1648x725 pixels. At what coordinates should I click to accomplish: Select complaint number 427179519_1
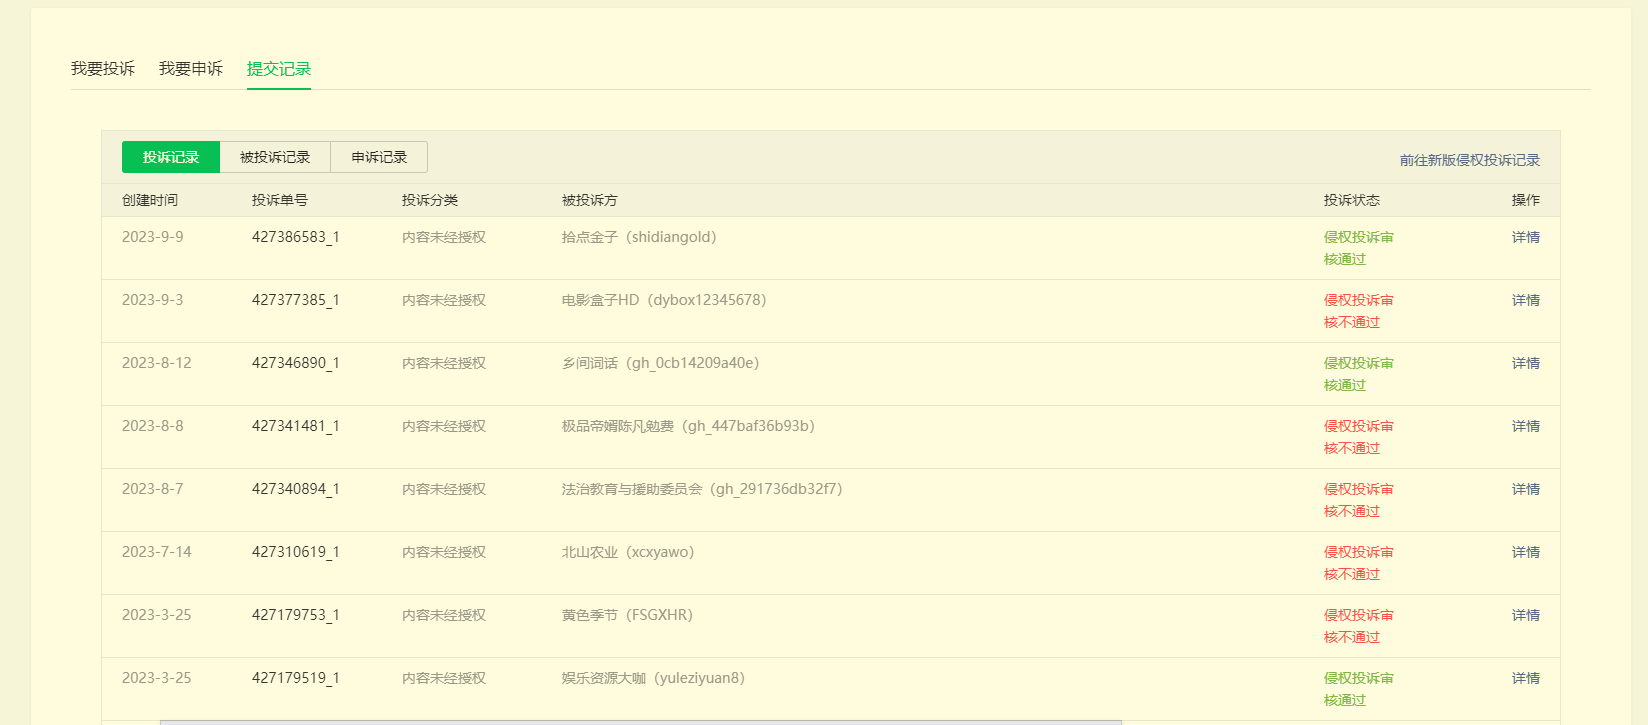tap(296, 678)
